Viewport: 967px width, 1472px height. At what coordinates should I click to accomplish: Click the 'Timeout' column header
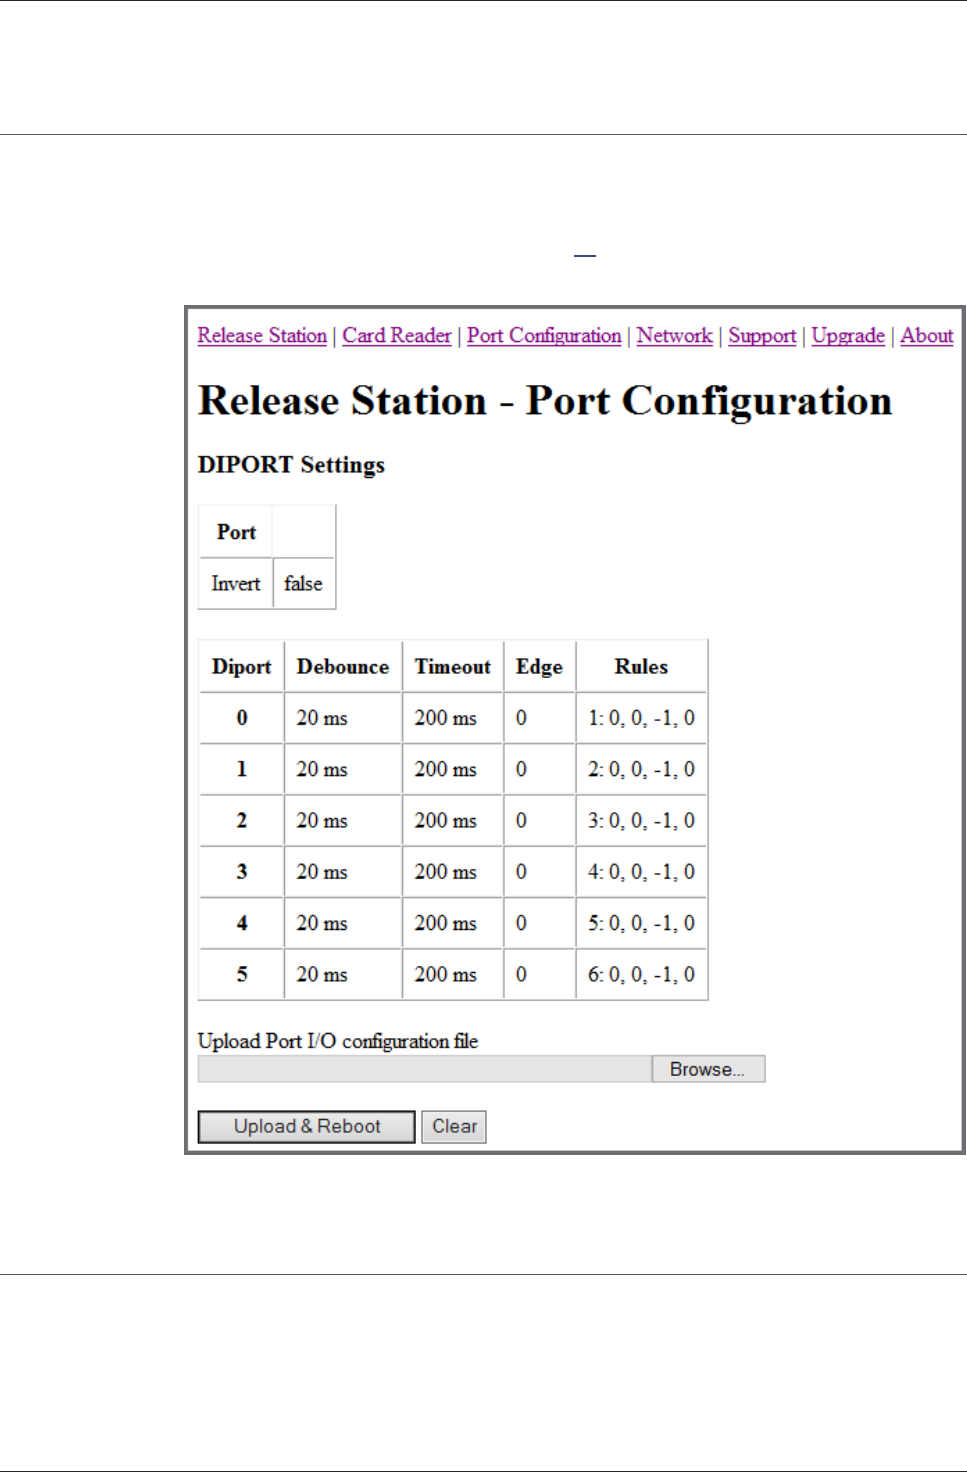tap(453, 667)
